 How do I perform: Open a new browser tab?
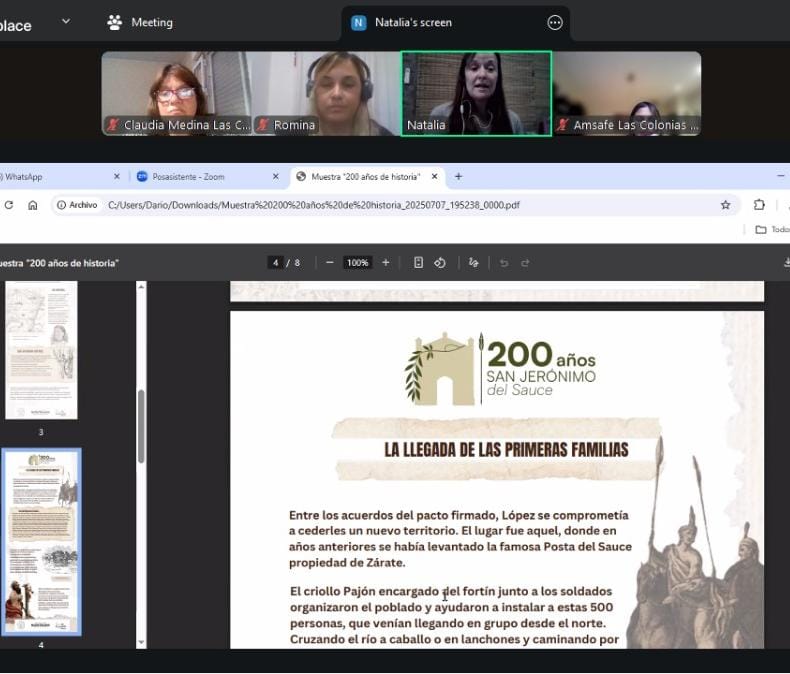pyautogui.click(x=458, y=177)
